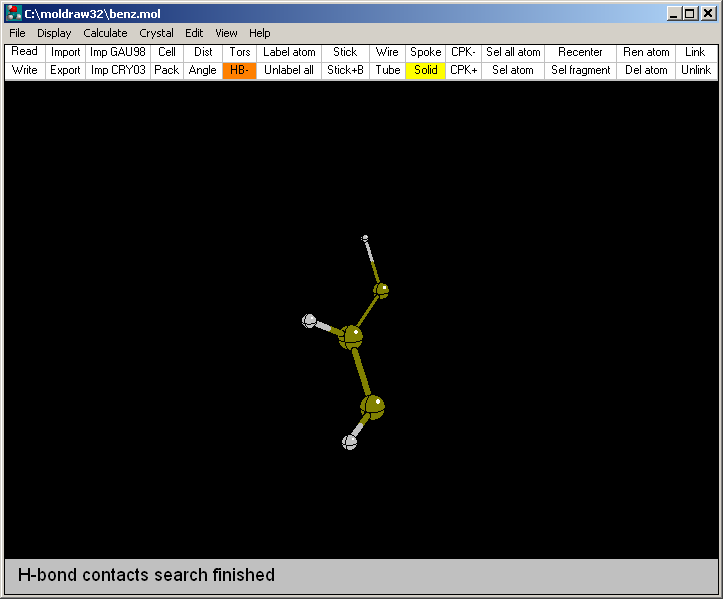This screenshot has height=599, width=723.
Task: Select the Tors torsion tool
Action: click(x=239, y=52)
